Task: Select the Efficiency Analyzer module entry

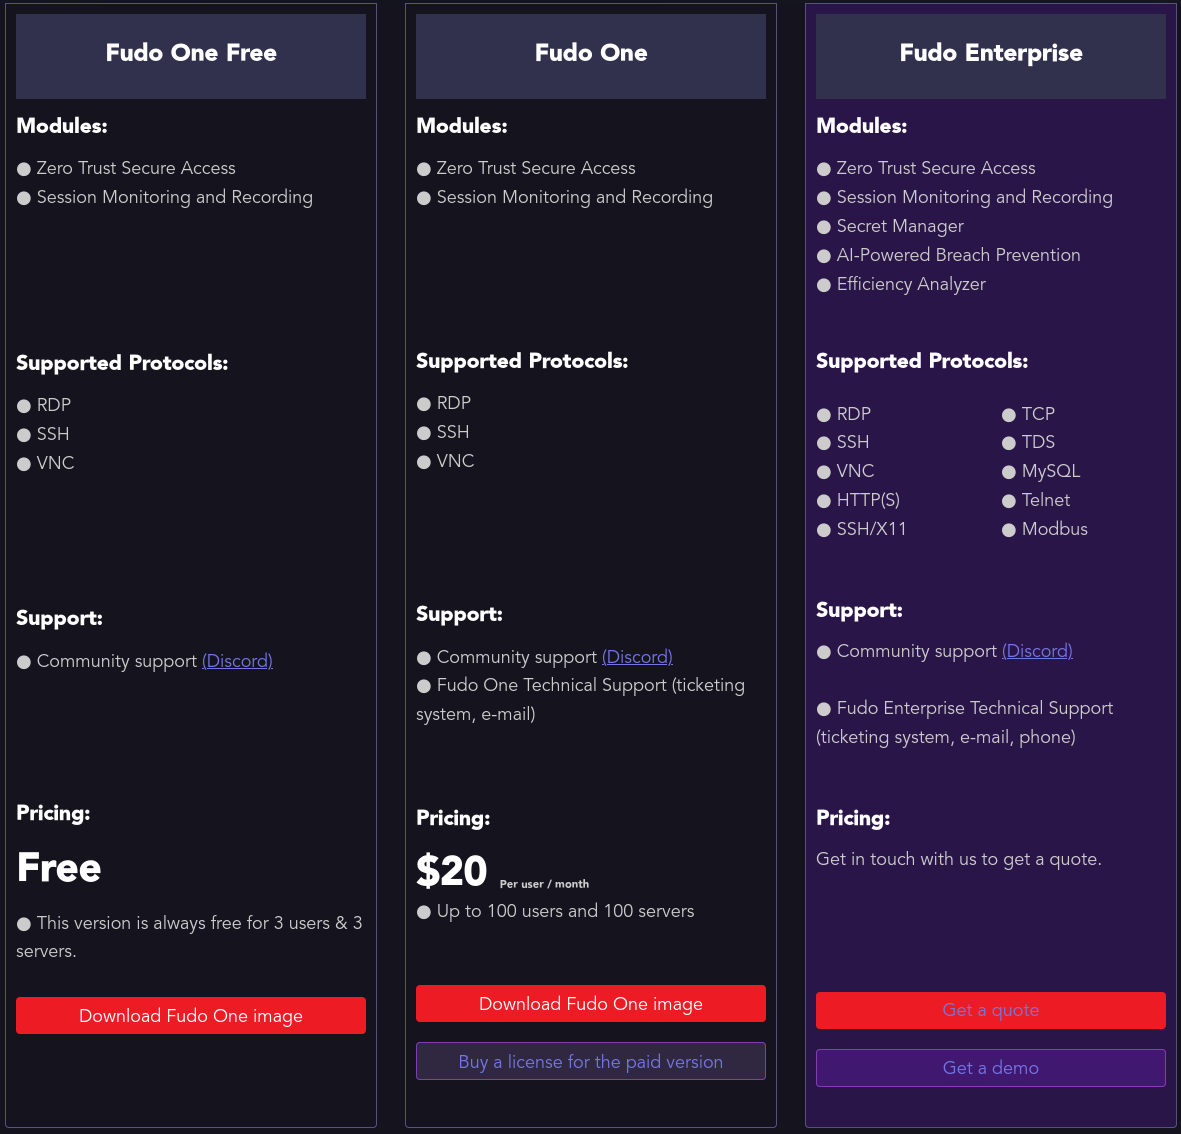Action: [x=911, y=284]
